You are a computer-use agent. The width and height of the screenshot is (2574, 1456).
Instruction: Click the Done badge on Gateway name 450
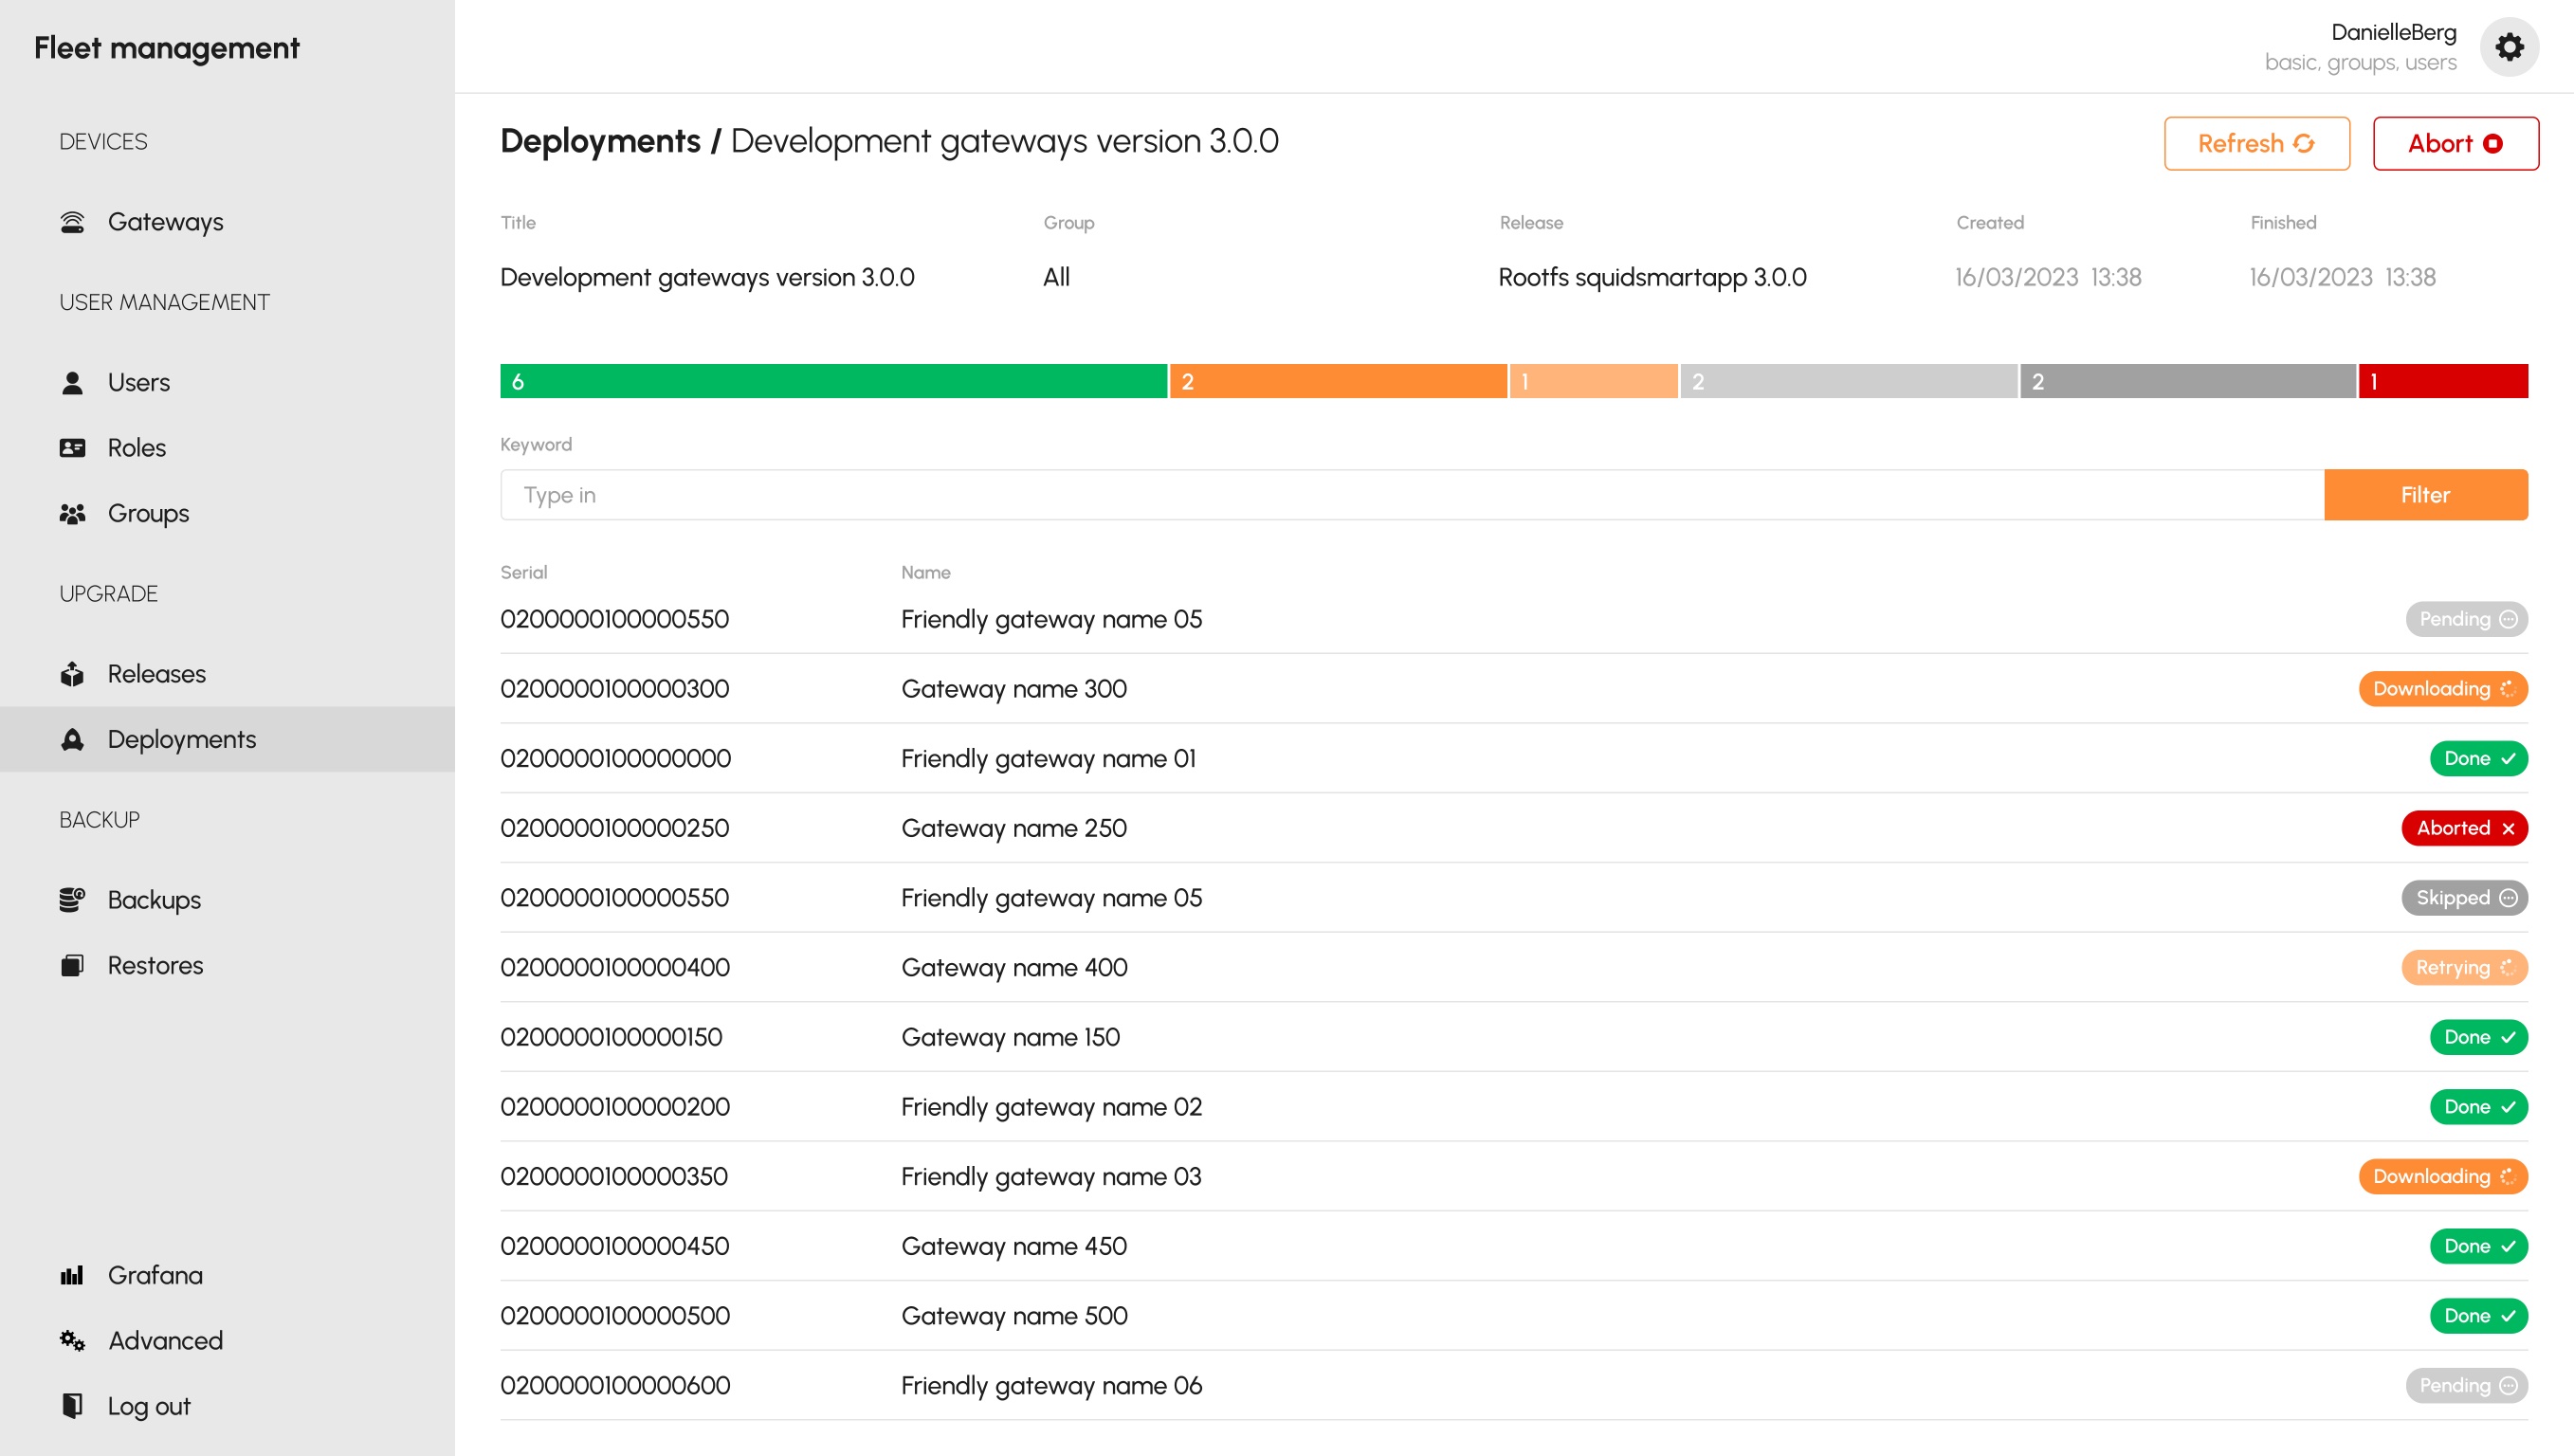click(2479, 1247)
